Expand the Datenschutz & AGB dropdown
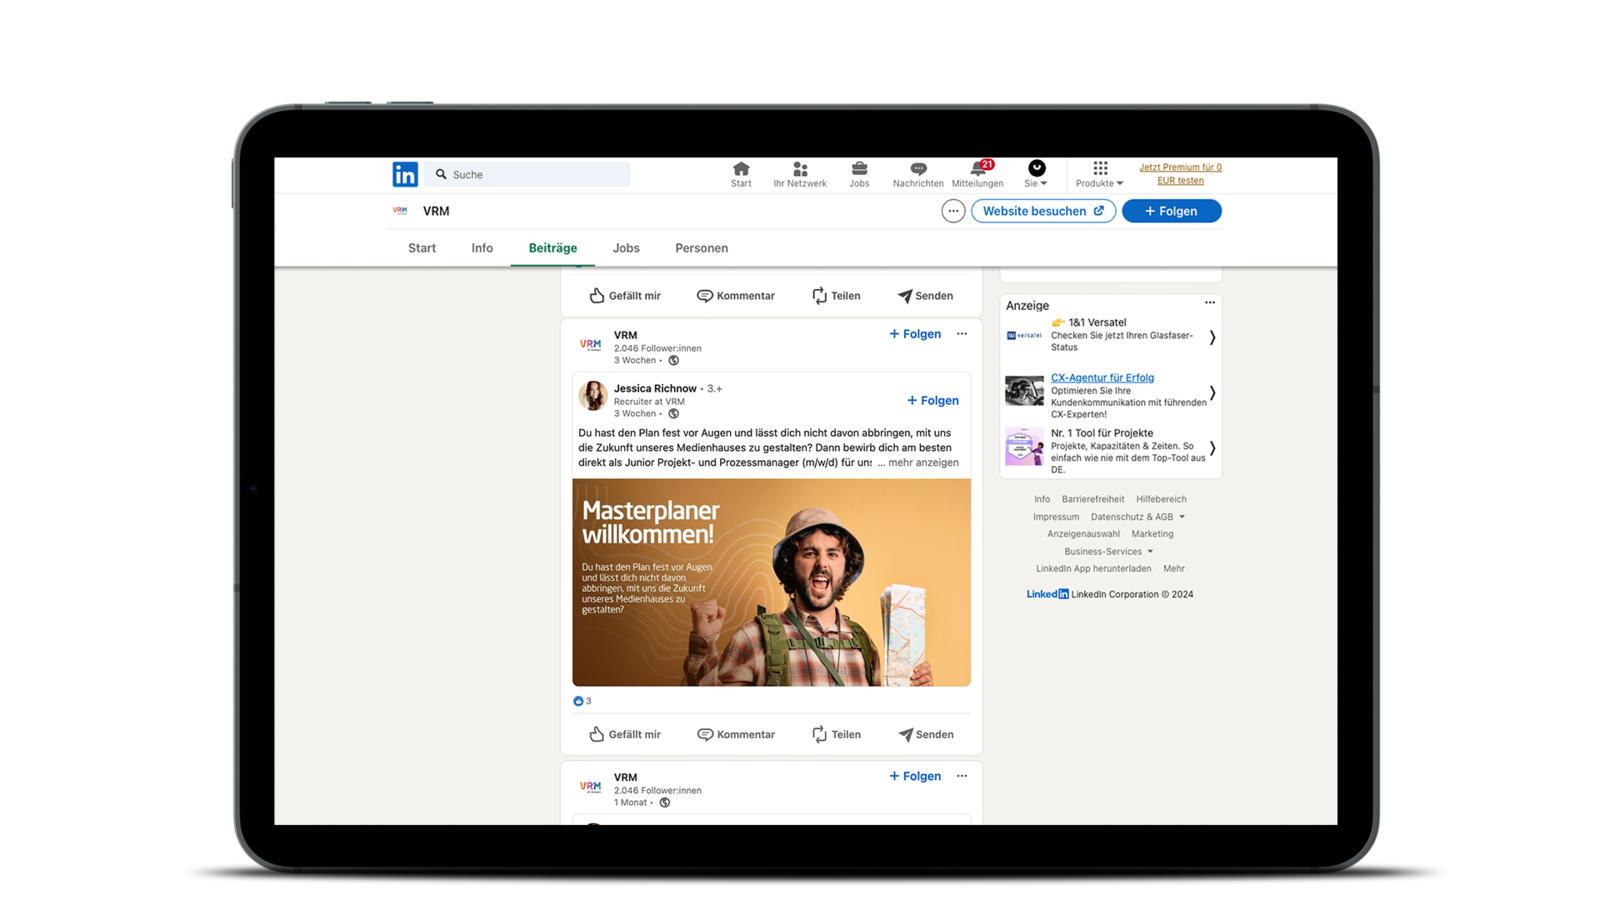The image size is (1600, 900). (x=1138, y=517)
